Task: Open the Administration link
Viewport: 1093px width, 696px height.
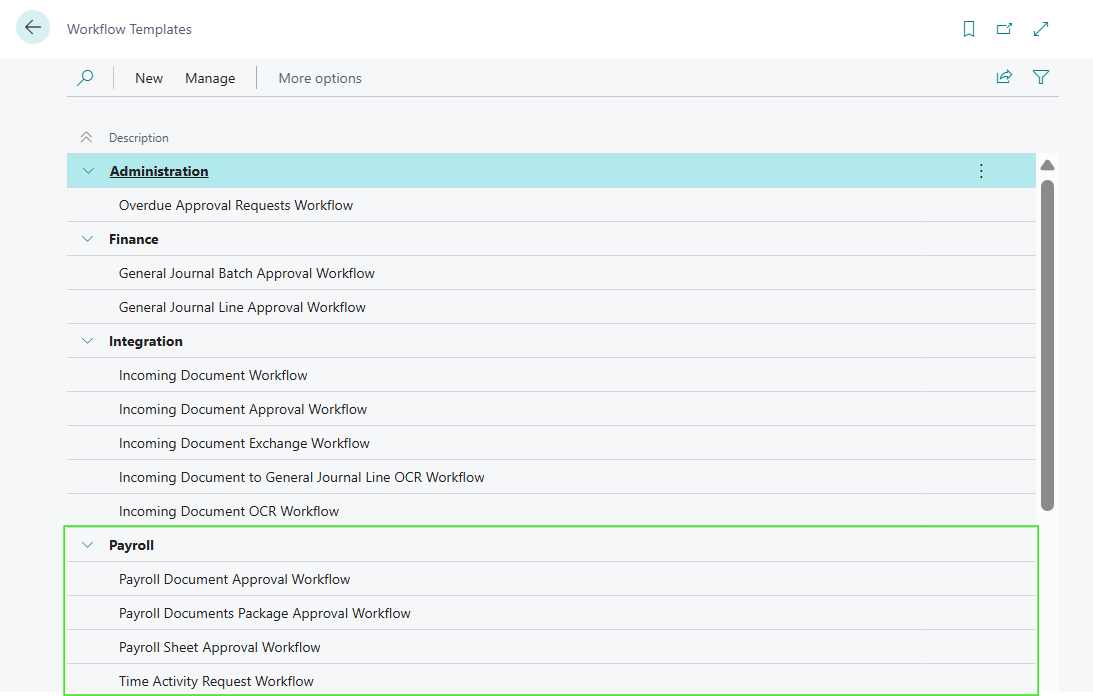Action: pyautogui.click(x=159, y=171)
